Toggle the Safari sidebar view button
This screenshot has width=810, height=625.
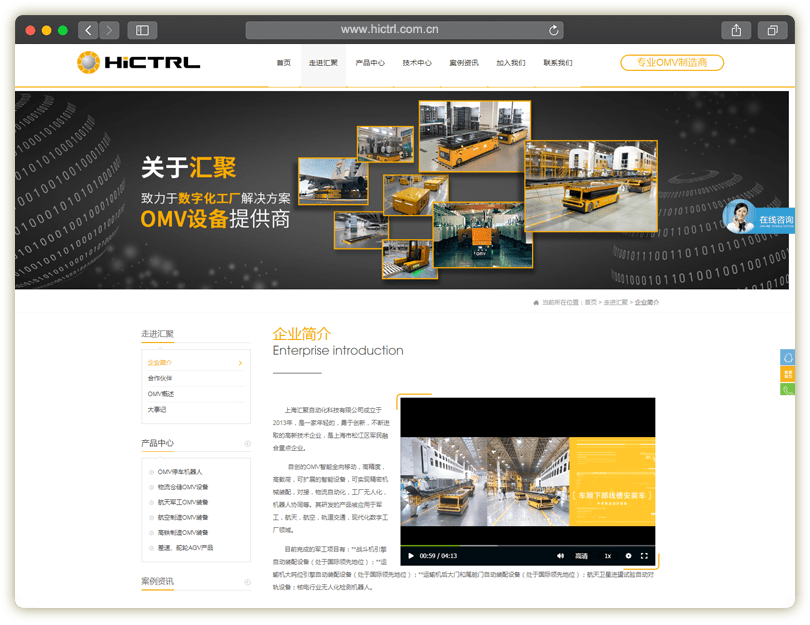[x=141, y=30]
